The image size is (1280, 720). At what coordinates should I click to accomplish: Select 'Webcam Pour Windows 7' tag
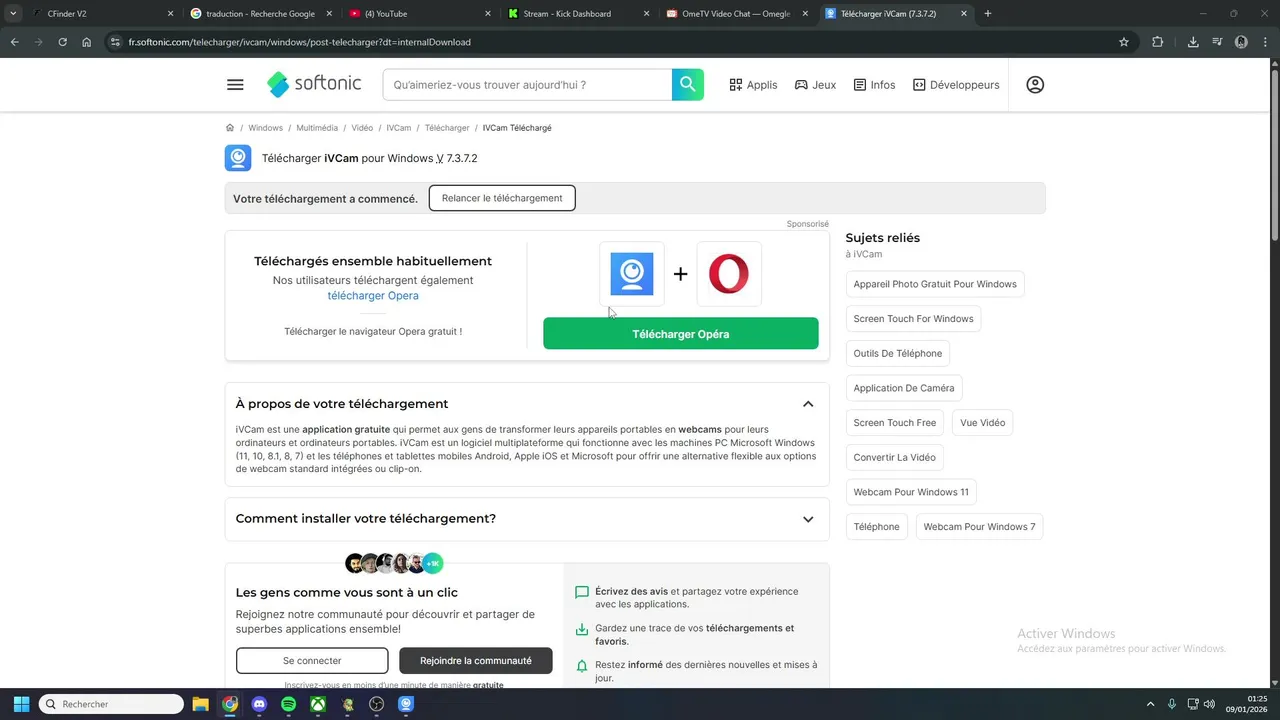click(979, 527)
